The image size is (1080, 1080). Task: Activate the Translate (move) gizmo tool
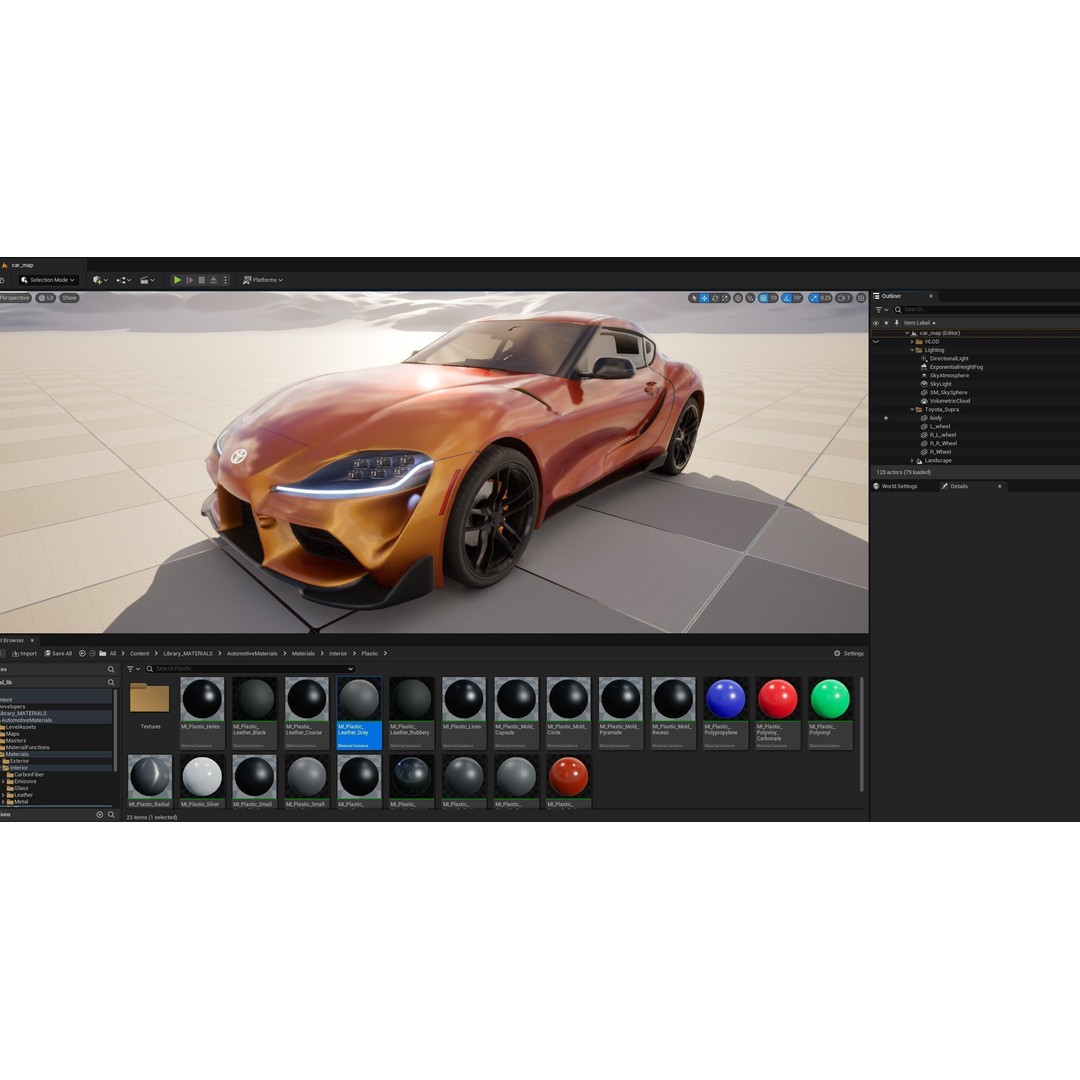point(704,298)
